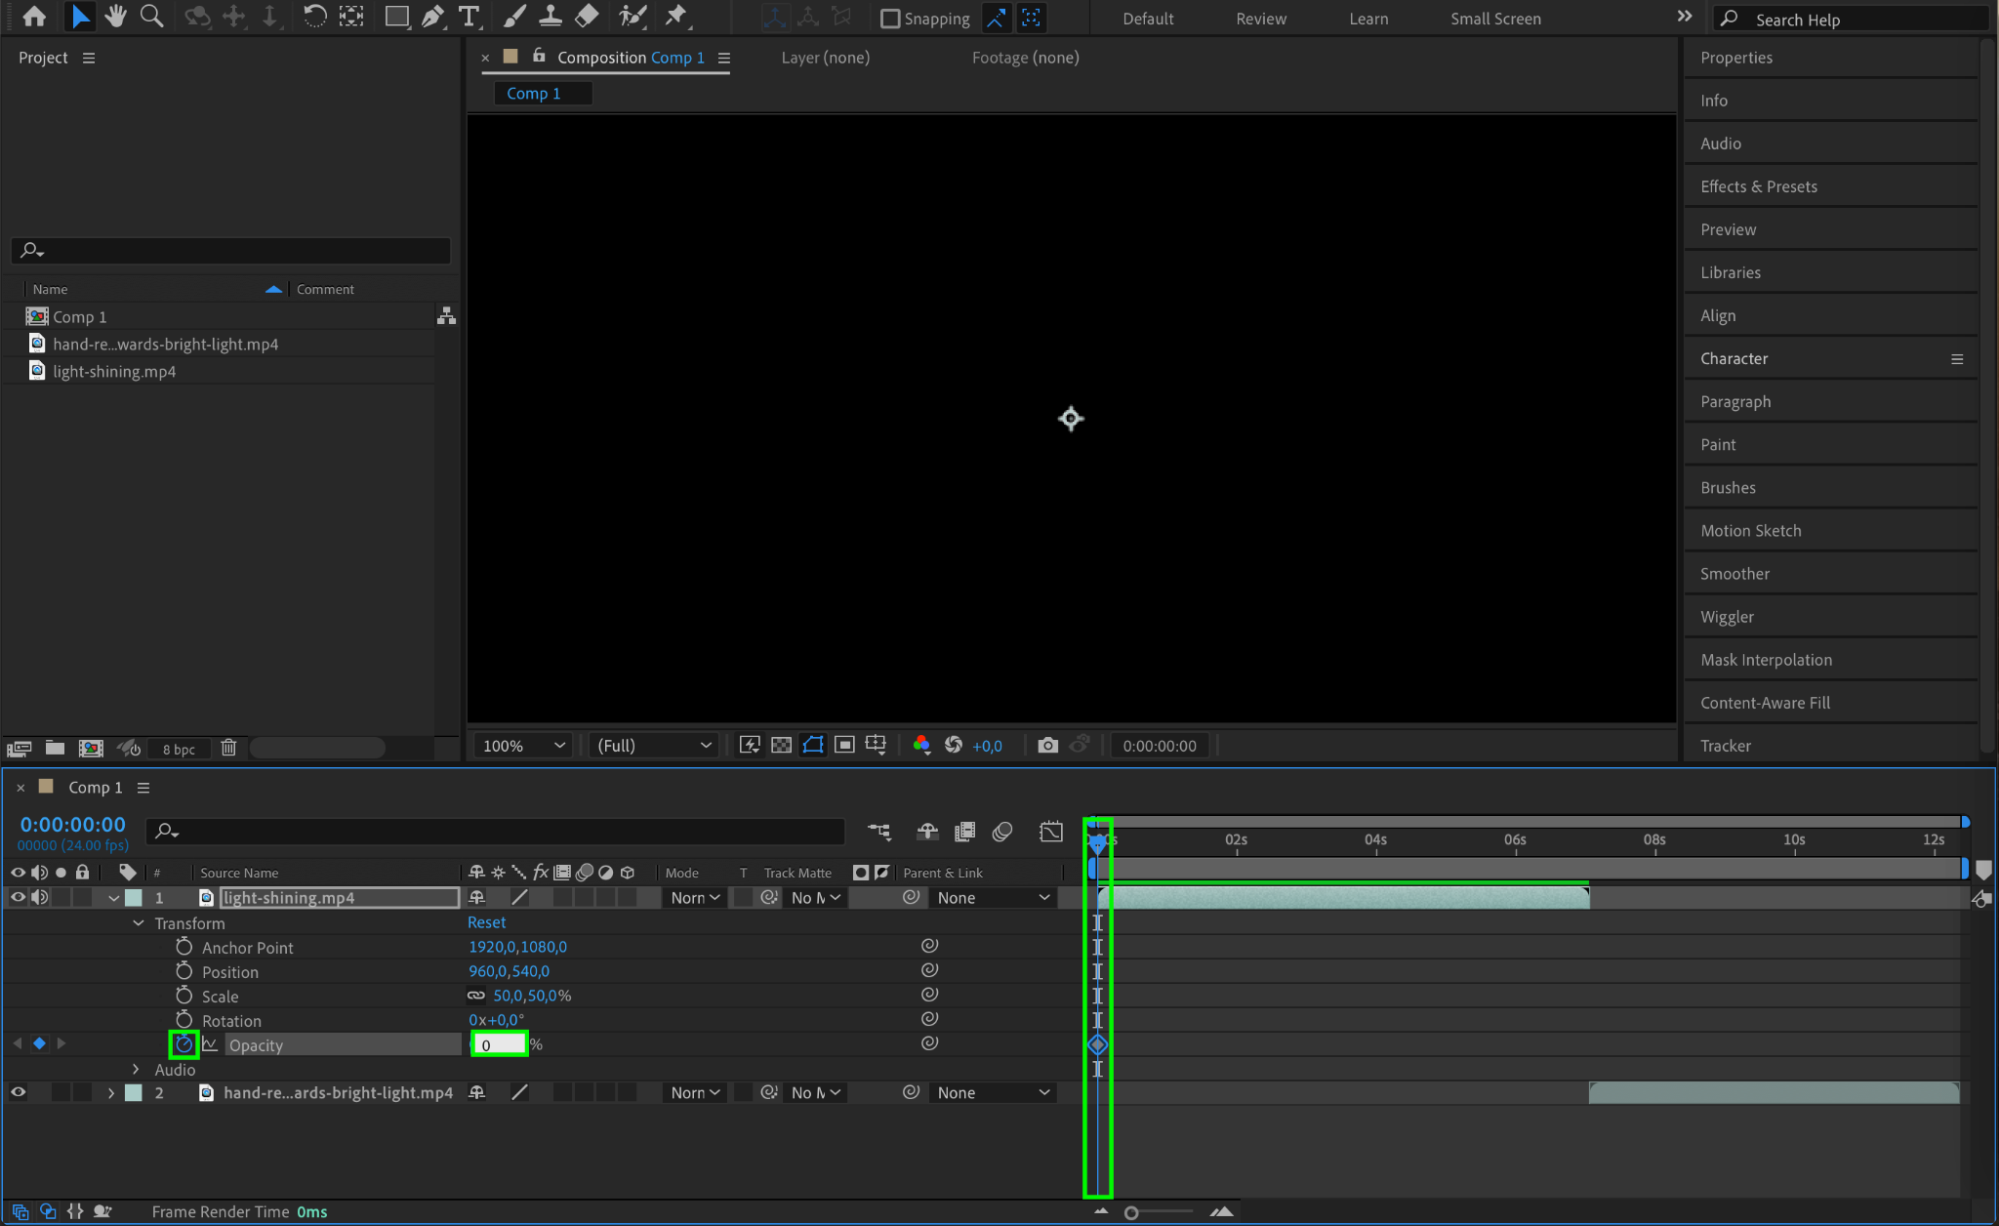
Task: Click trash icon in Project panel
Action: [x=228, y=748]
